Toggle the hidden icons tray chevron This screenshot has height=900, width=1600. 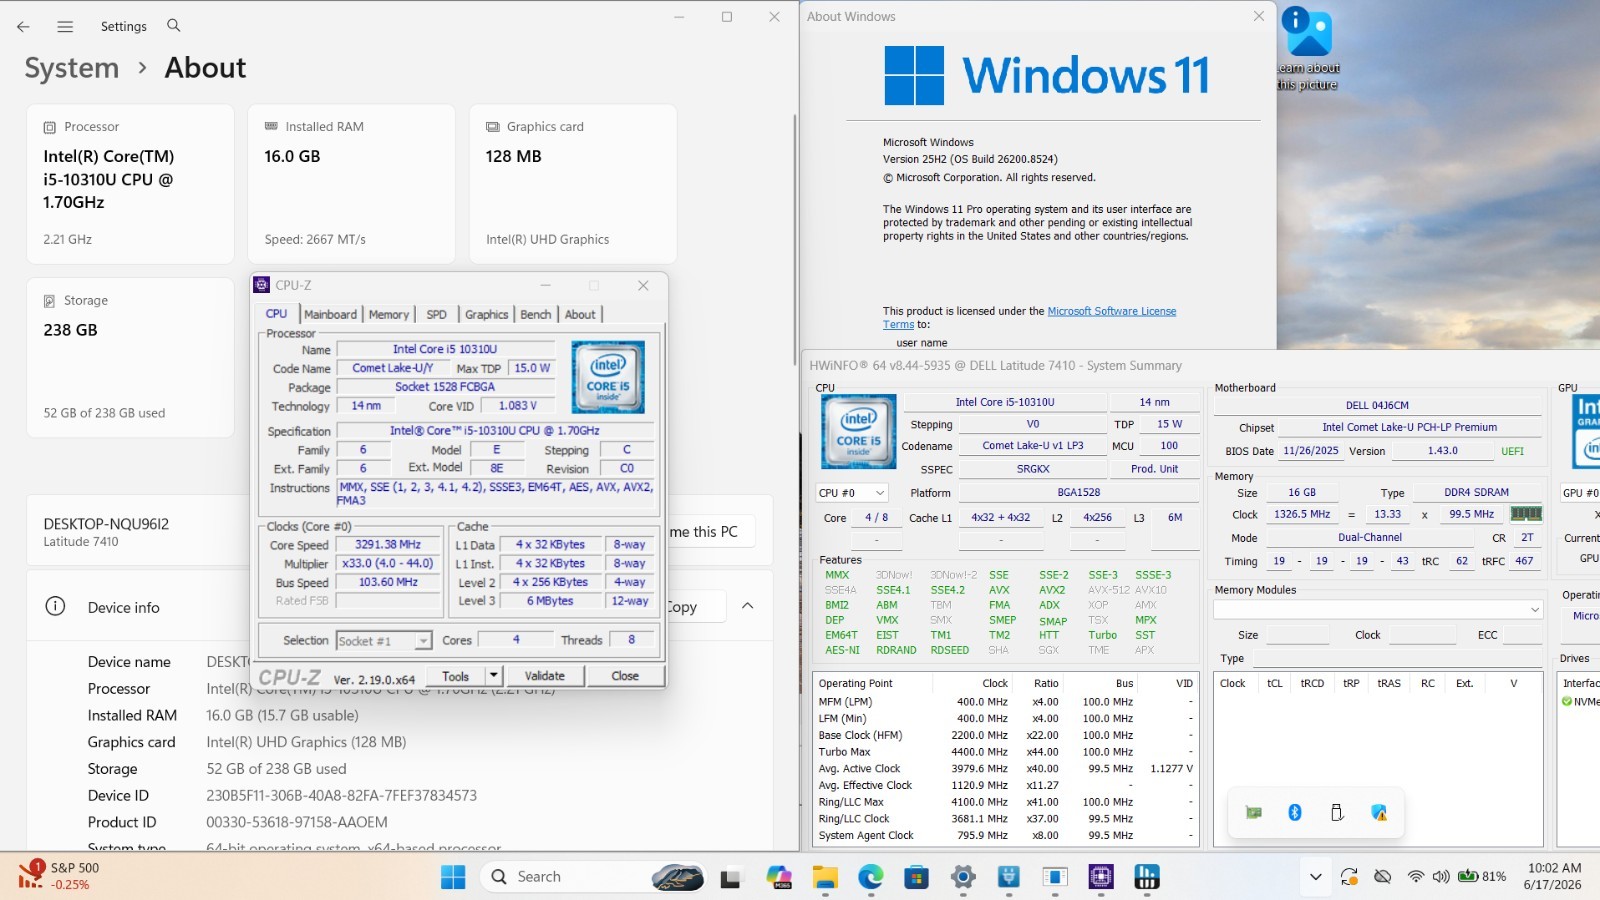coord(1316,877)
